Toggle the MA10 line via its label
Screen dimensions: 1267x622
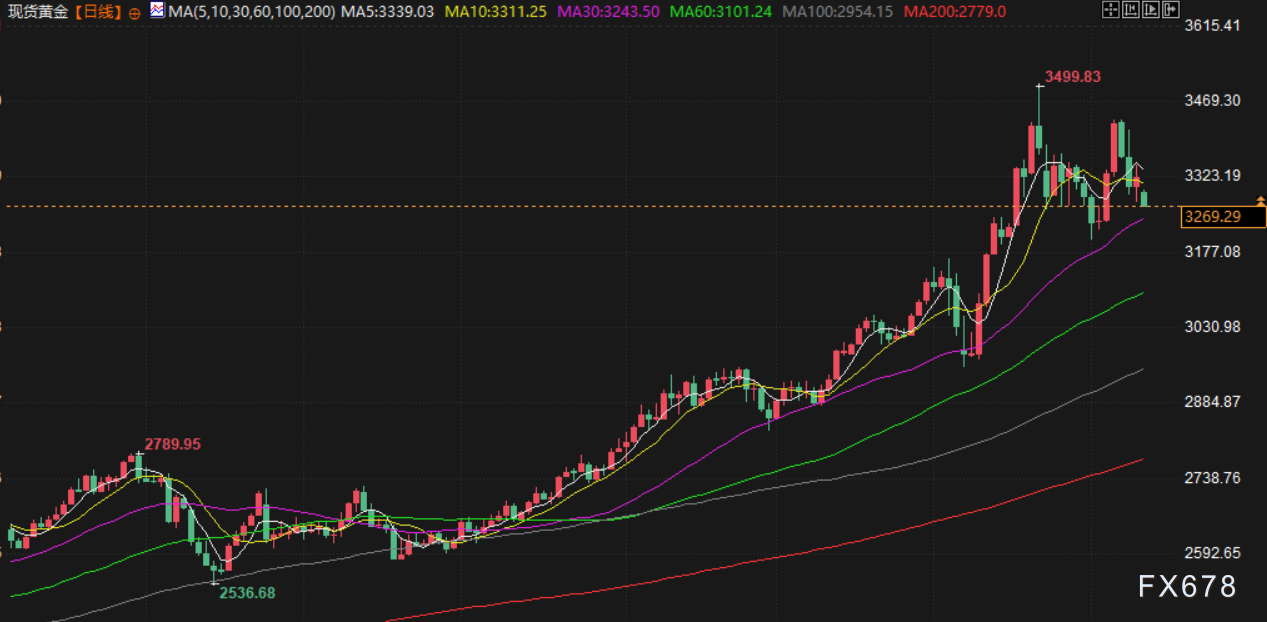coord(495,12)
